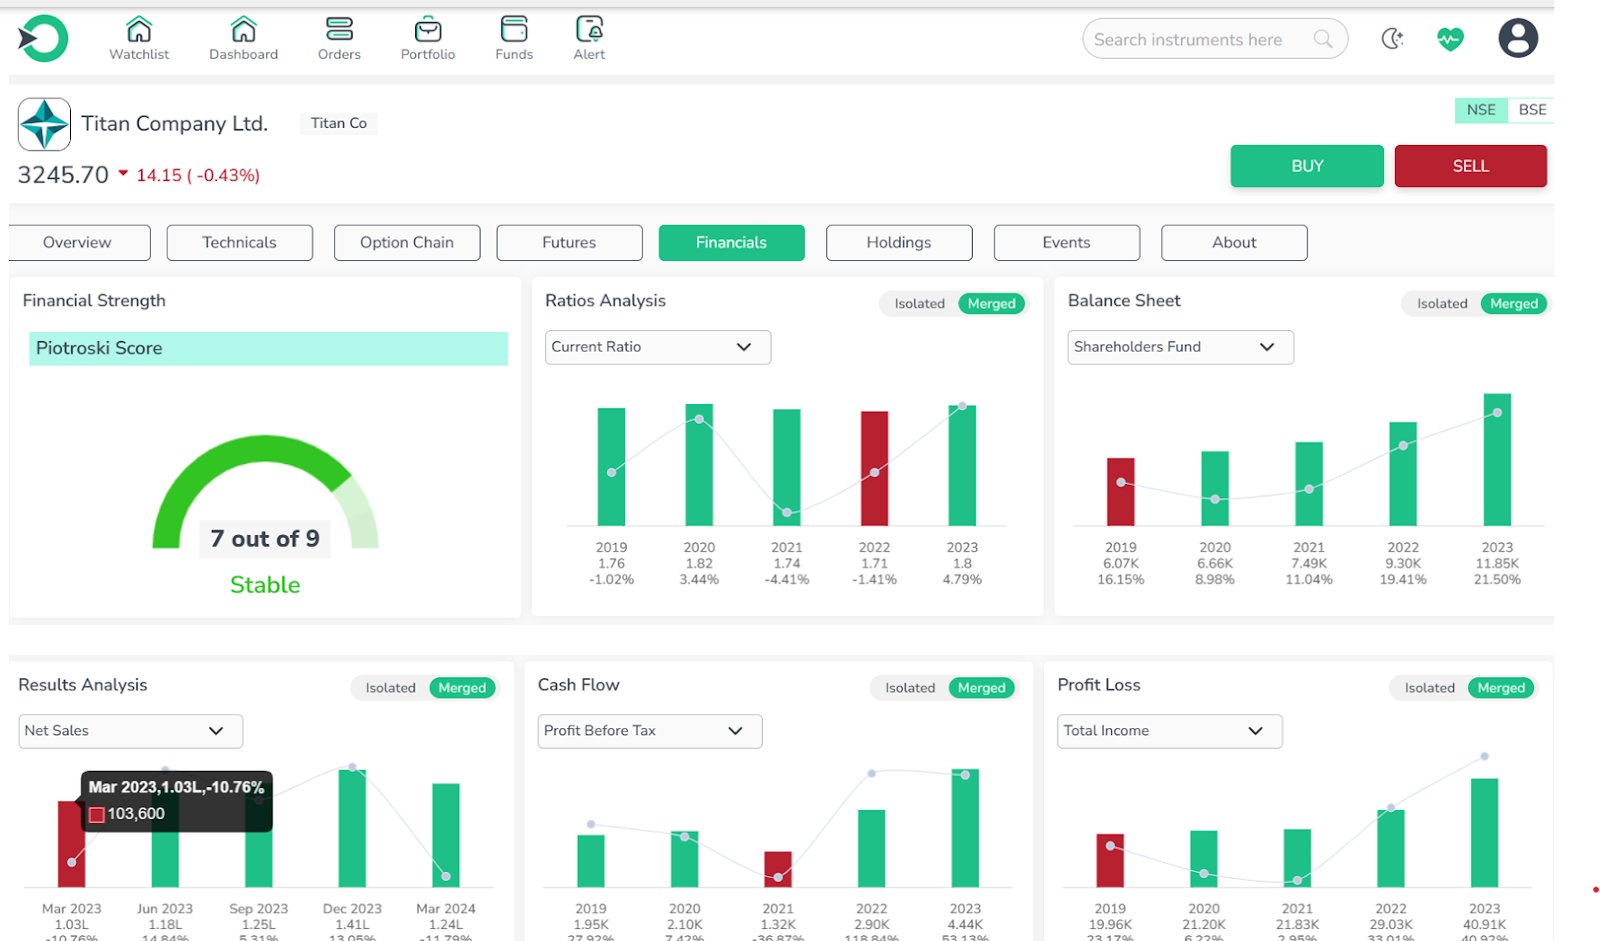Set Results Analysis to Isolated
The image size is (1600, 941).
(390, 688)
